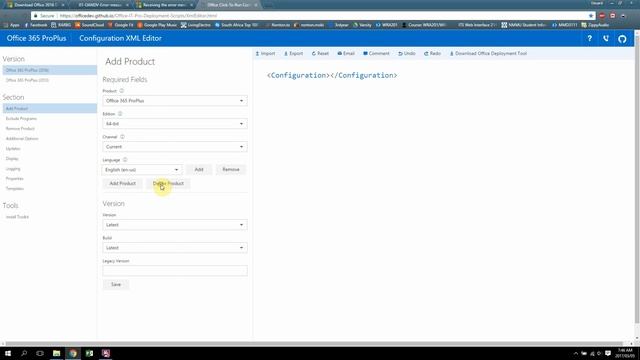Bookmark page with star icon
This screenshot has height=360, width=640.
591,16
